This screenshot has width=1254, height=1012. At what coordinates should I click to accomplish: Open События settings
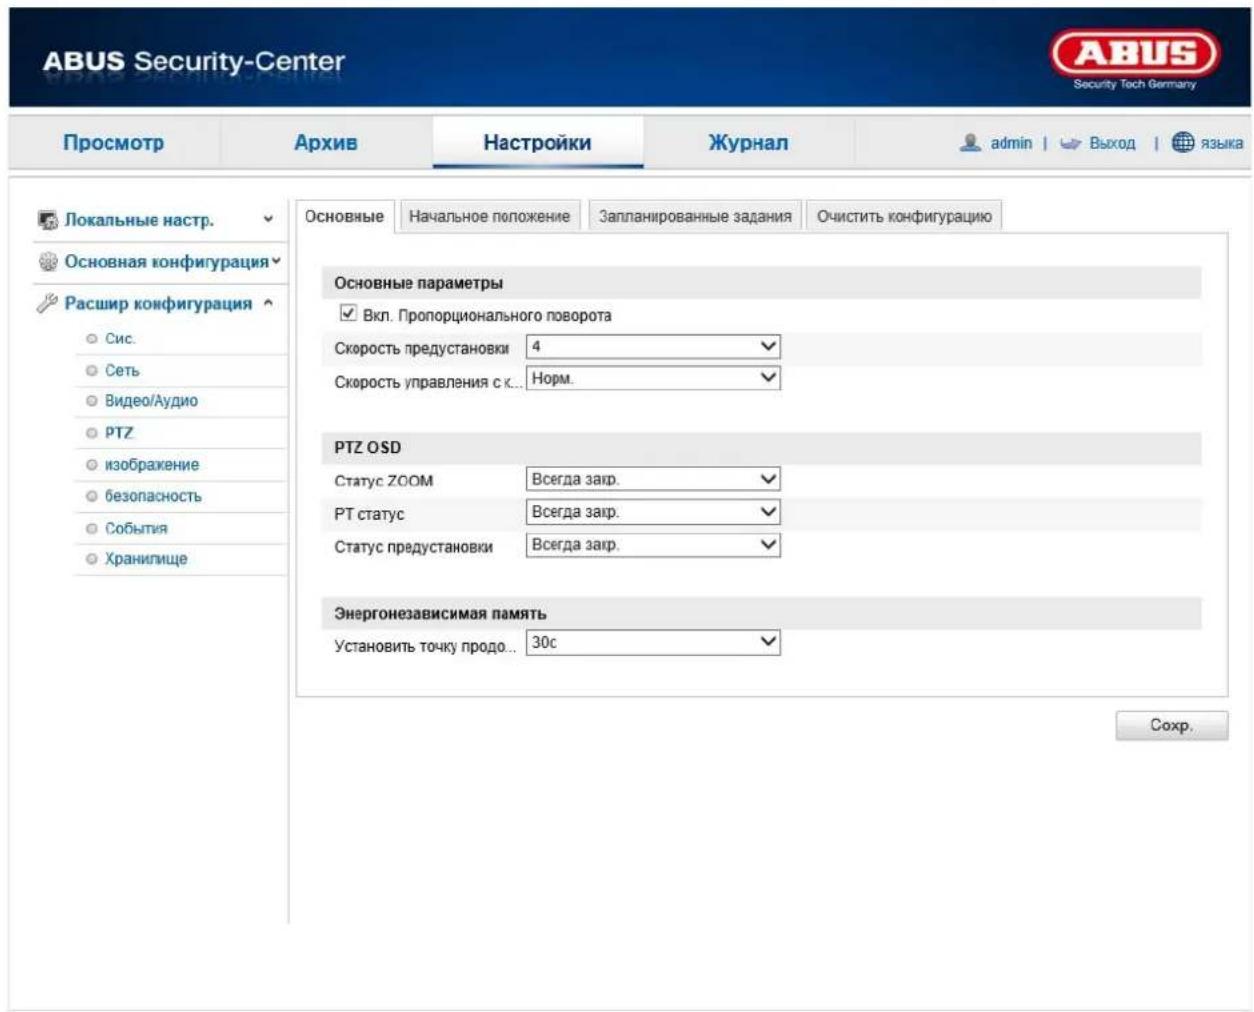click(x=136, y=528)
